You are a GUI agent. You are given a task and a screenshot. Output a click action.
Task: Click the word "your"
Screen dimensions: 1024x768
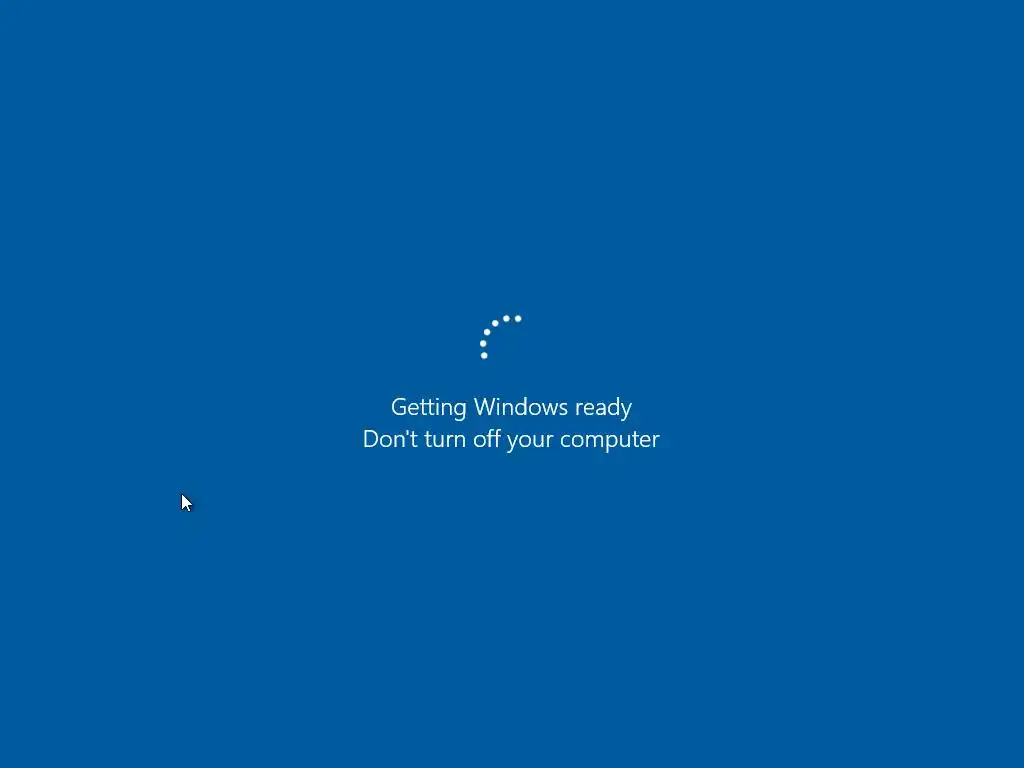click(x=530, y=441)
